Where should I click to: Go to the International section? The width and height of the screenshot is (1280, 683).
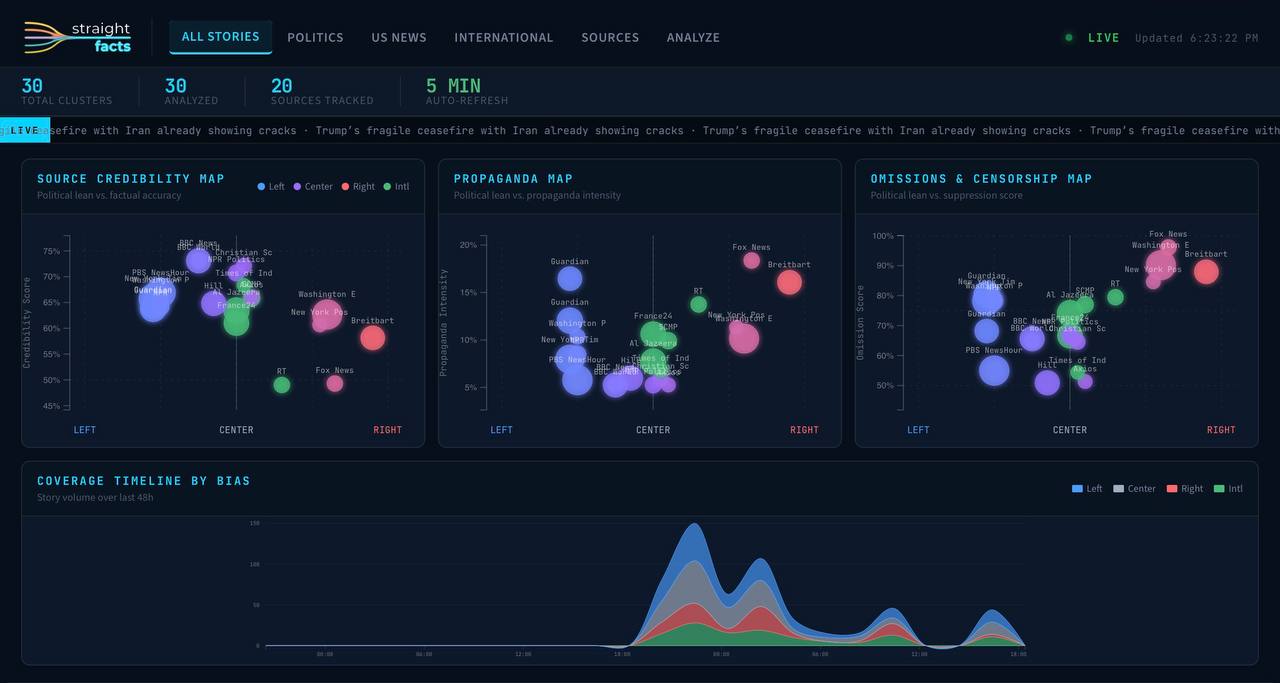503,38
